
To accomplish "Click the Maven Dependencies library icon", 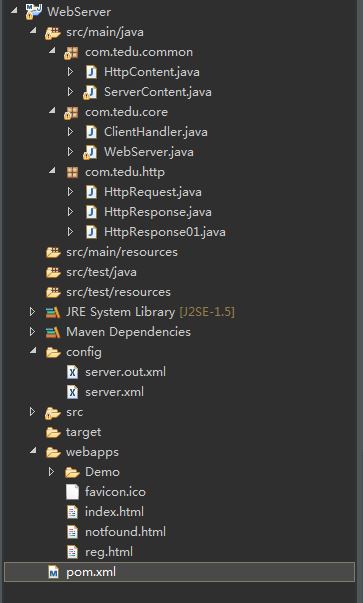I will [x=53, y=332].
